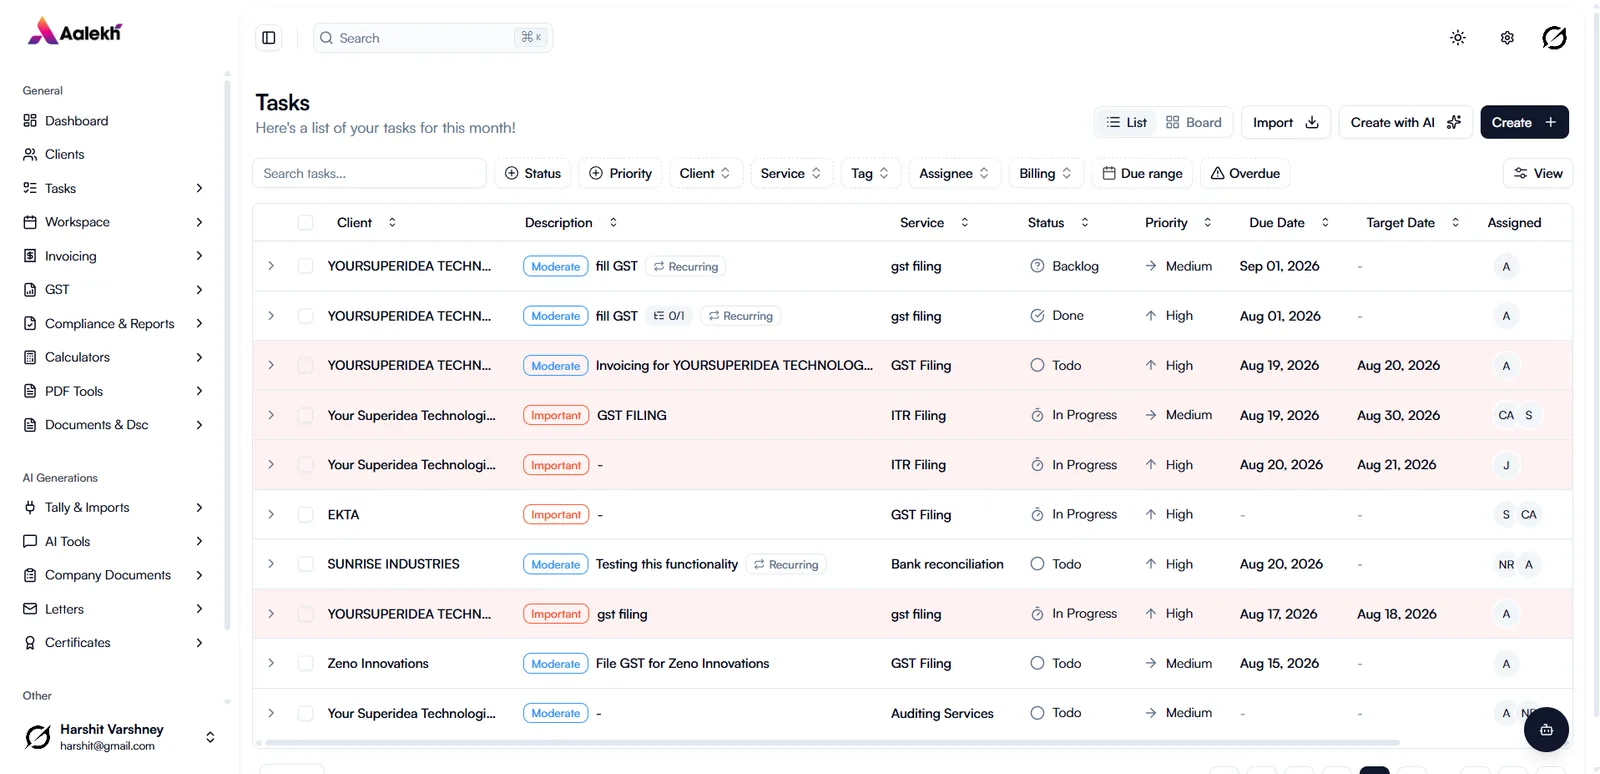Filter by Overdue tasks

point(1245,173)
